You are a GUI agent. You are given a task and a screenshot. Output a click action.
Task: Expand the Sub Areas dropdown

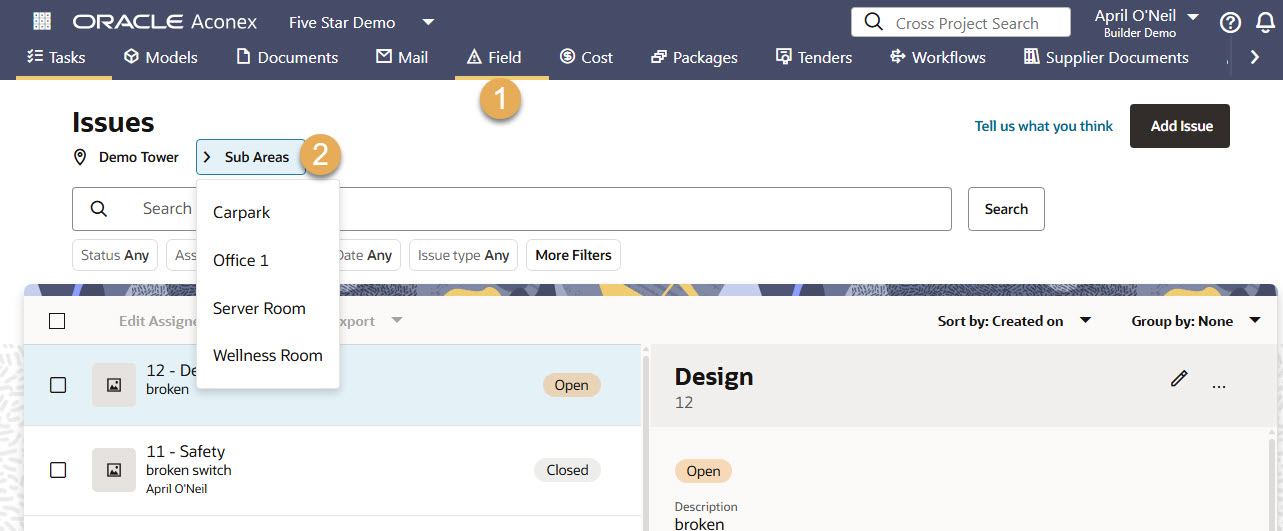point(251,157)
